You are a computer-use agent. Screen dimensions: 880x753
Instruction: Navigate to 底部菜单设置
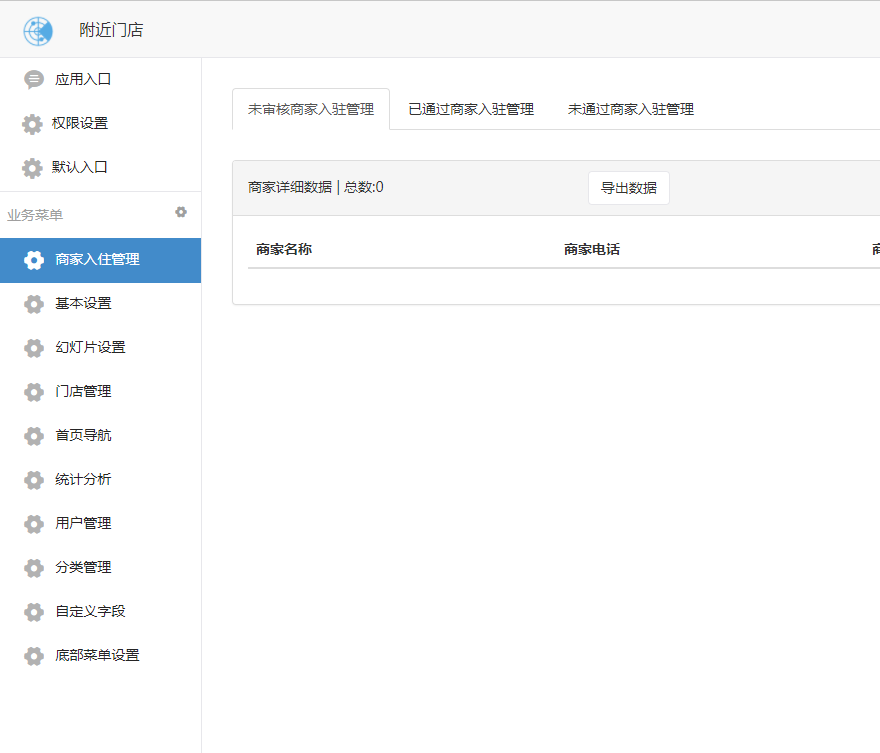tap(97, 656)
